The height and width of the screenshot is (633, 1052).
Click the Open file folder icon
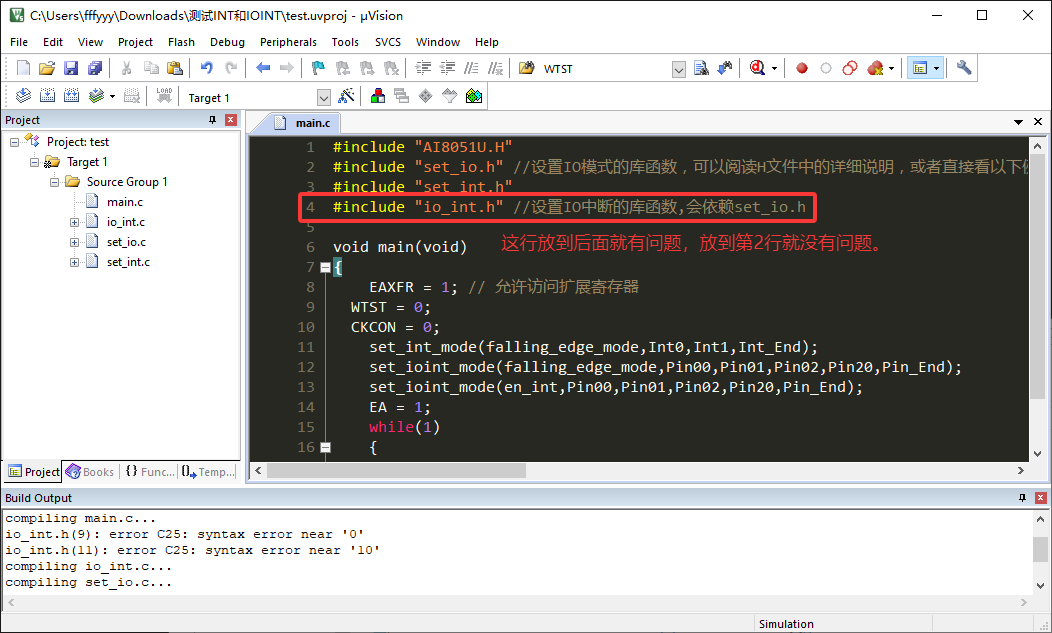point(47,68)
